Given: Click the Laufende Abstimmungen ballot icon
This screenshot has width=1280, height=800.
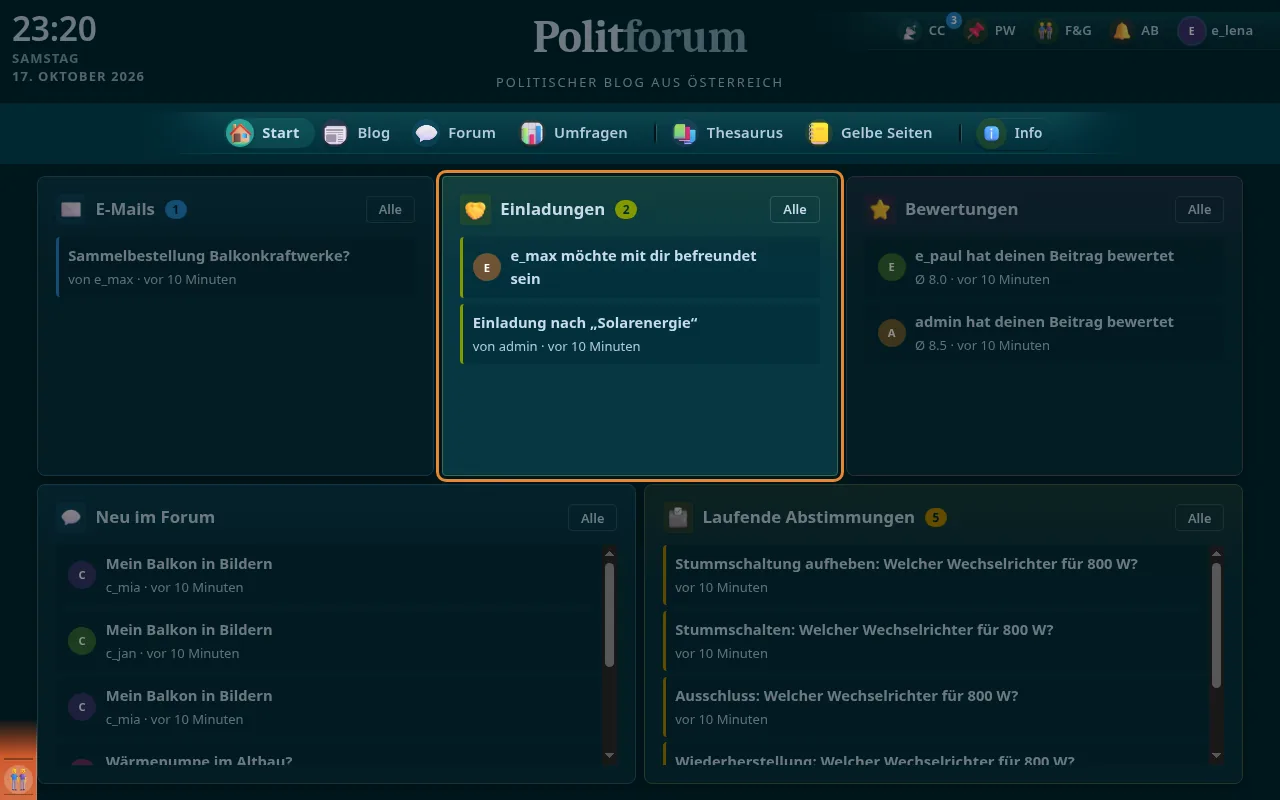Looking at the screenshot, I should click(x=678, y=518).
